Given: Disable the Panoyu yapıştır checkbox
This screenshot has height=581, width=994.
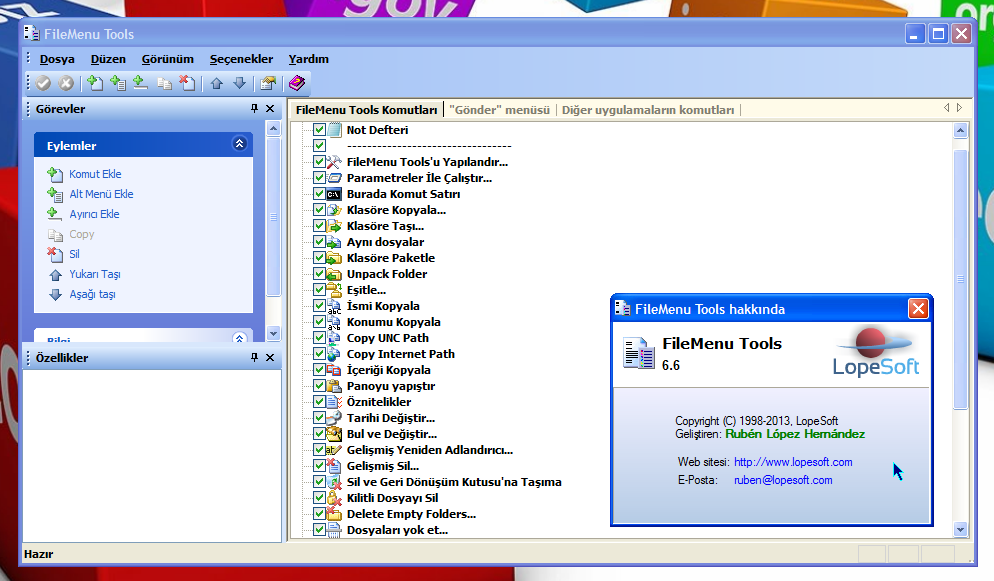Looking at the screenshot, I should point(320,386).
